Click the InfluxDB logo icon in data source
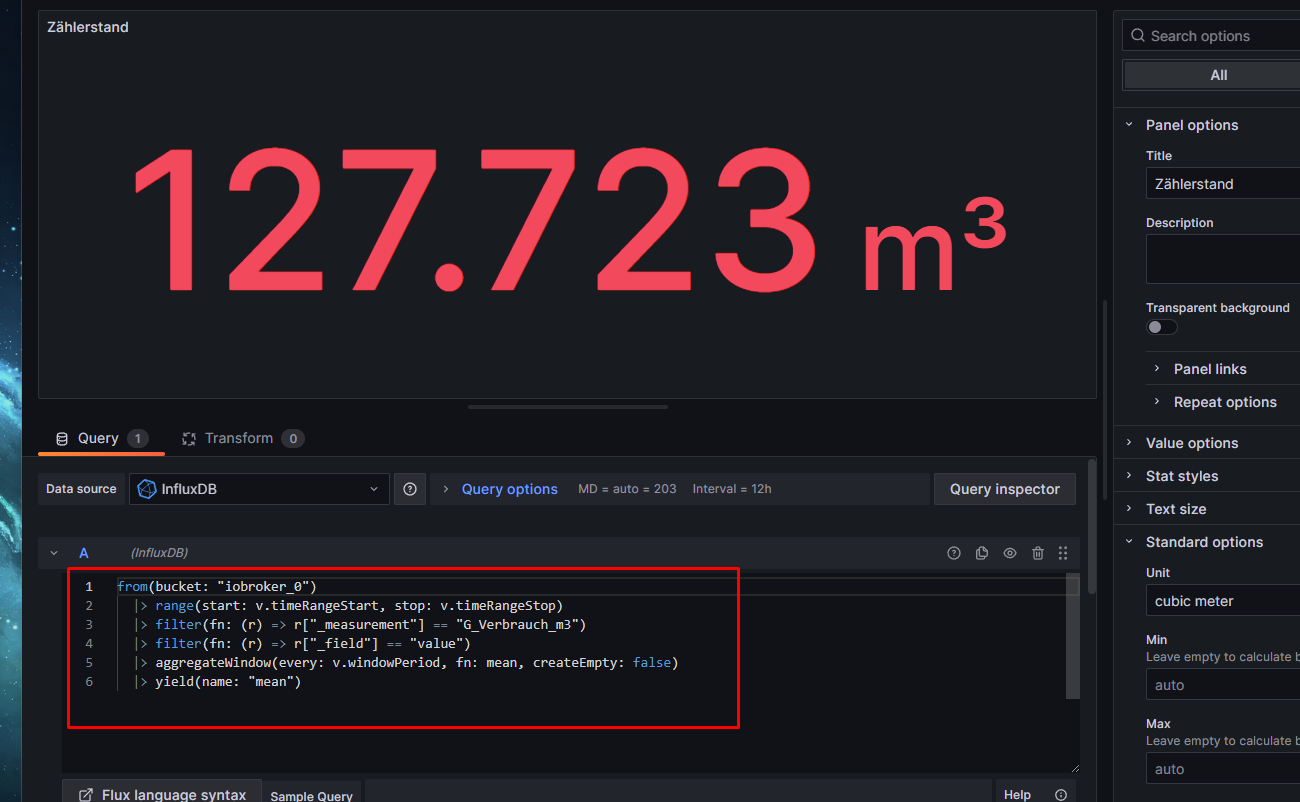This screenshot has height=802, width=1300. tap(146, 489)
